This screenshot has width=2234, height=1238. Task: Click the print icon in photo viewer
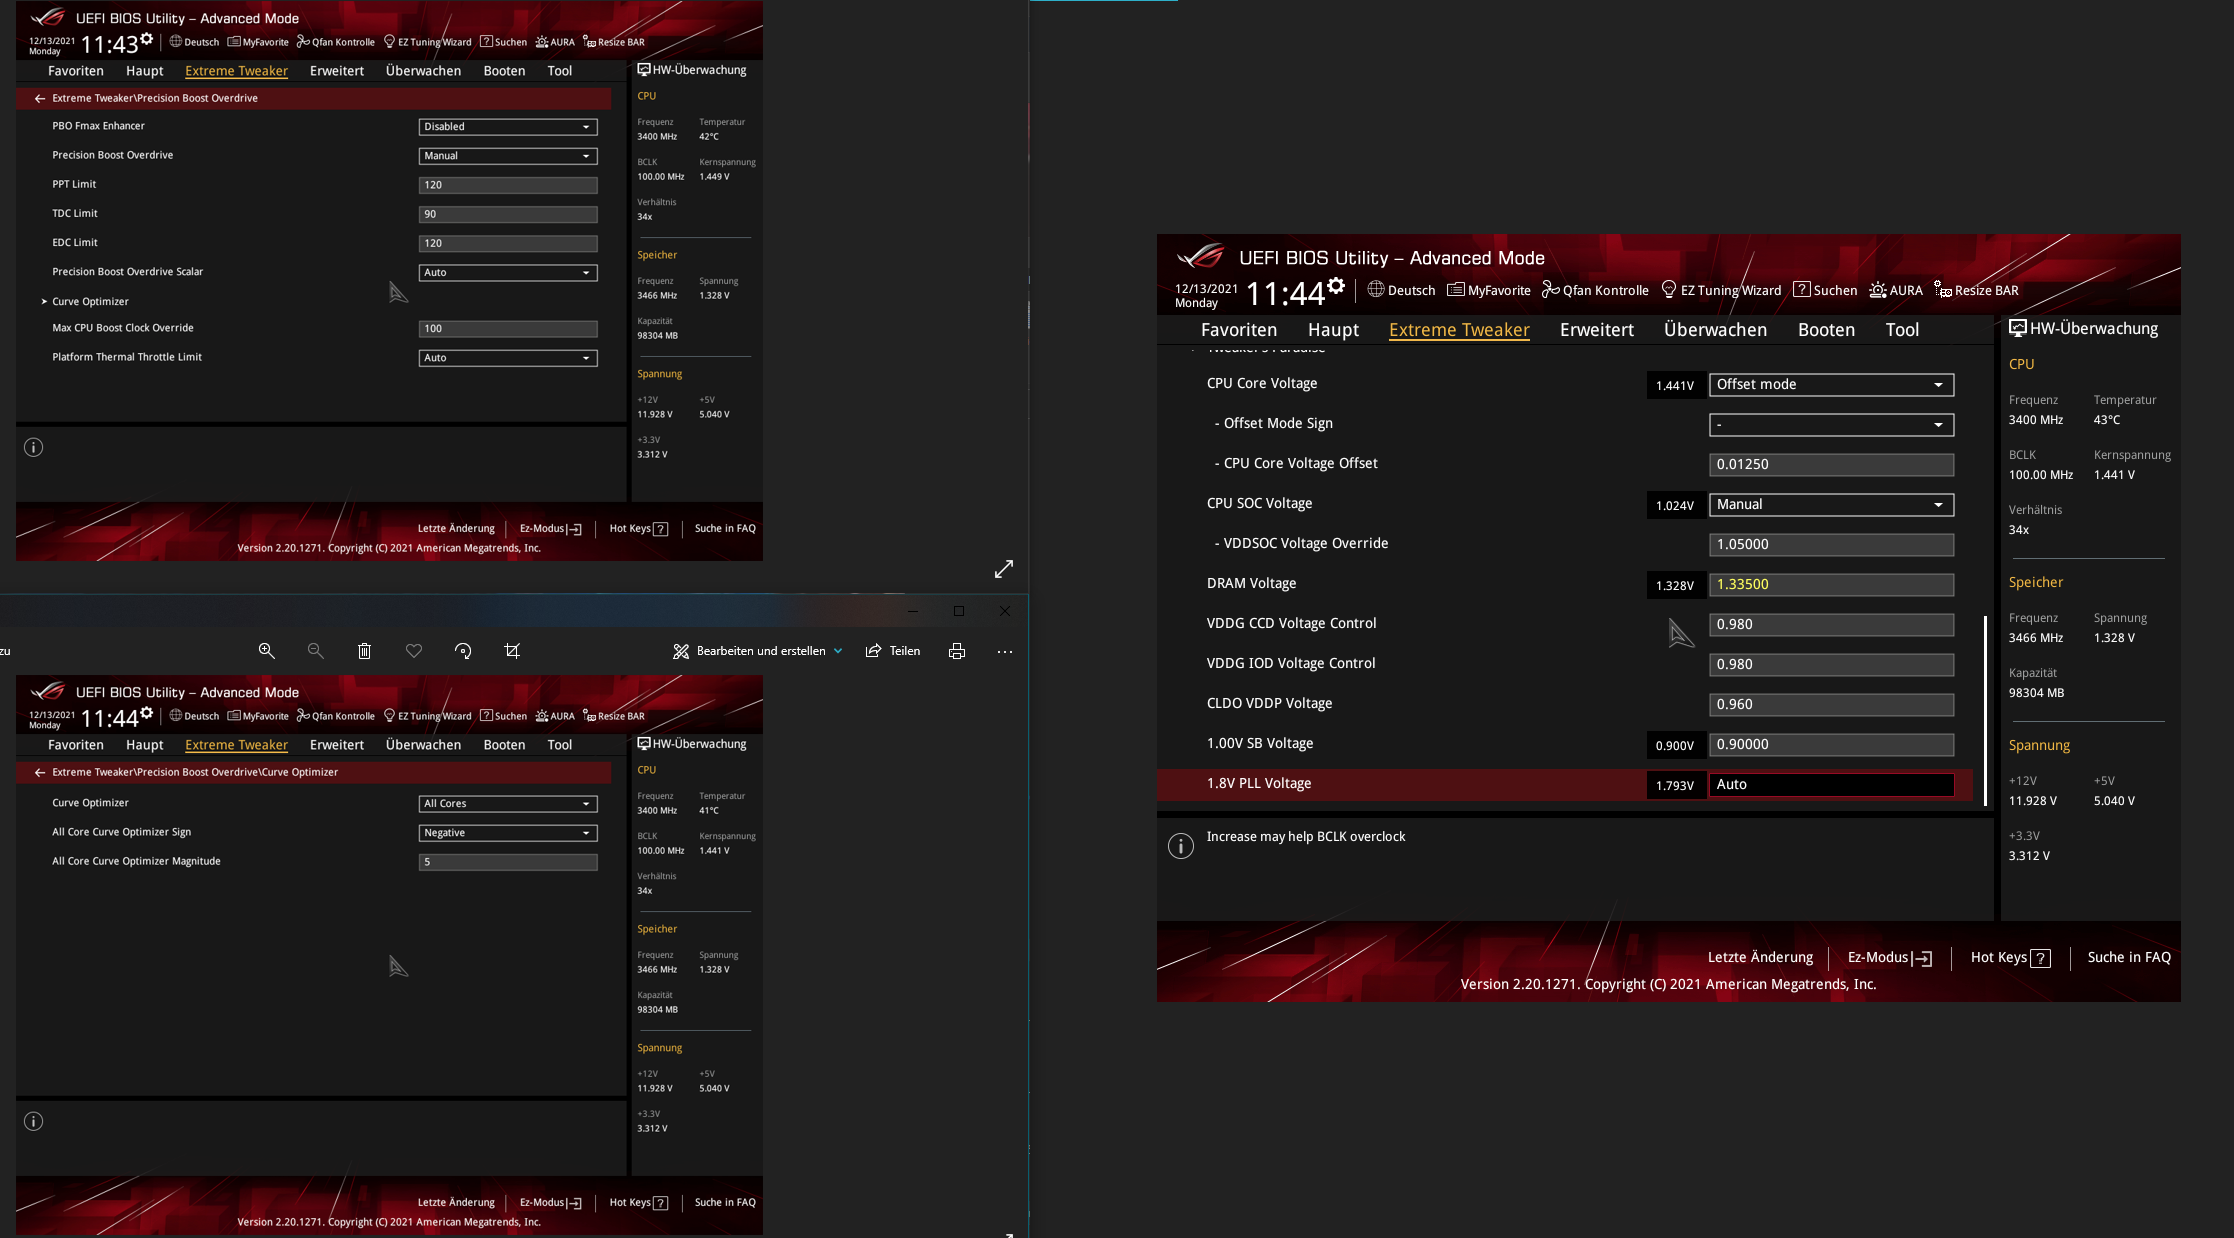pos(956,651)
